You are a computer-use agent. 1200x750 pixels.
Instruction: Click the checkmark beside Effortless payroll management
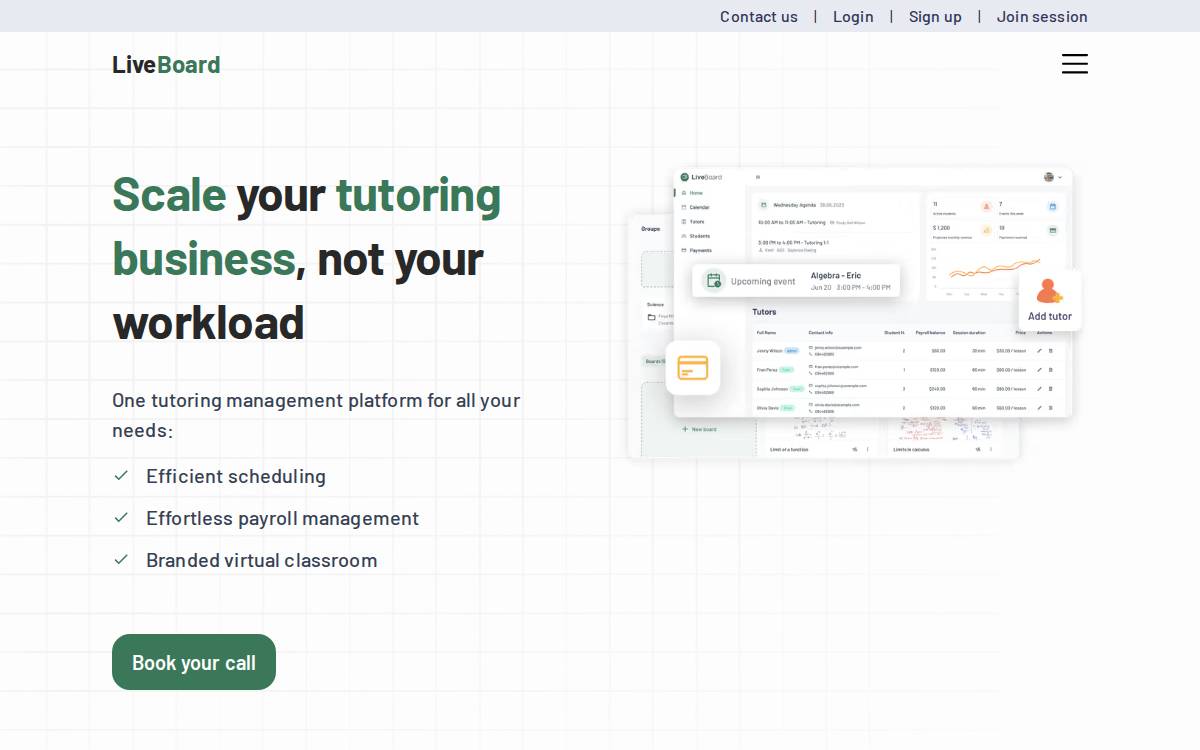[121, 518]
